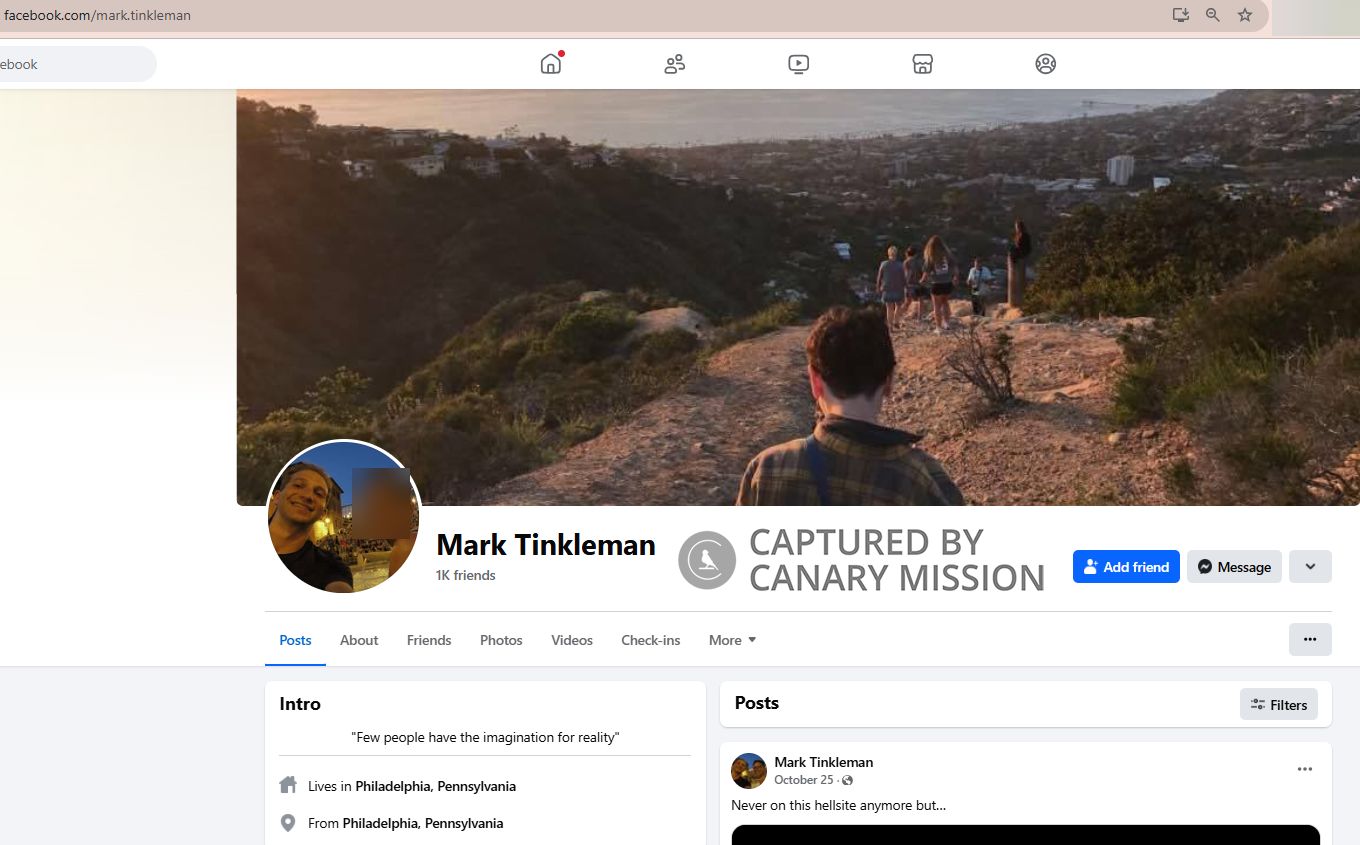Image resolution: width=1360 pixels, height=845 pixels.
Task: Open the Friends icon in top navigation
Action: (674, 62)
